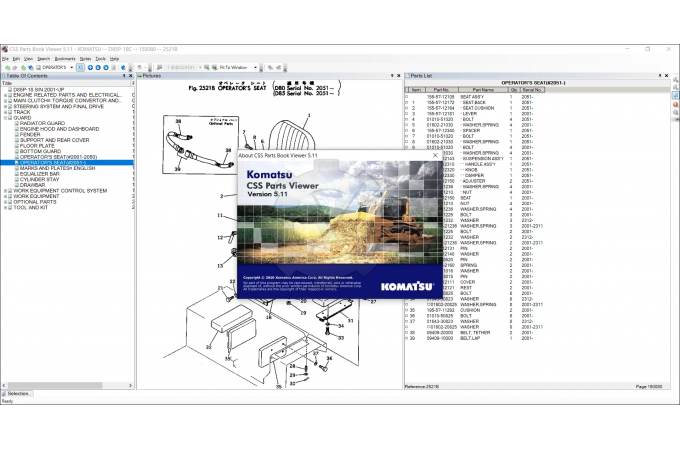Expand STEERING SYSTEM AND FINAL DRIVE node
The width and height of the screenshot is (680, 450).
pos(6,106)
